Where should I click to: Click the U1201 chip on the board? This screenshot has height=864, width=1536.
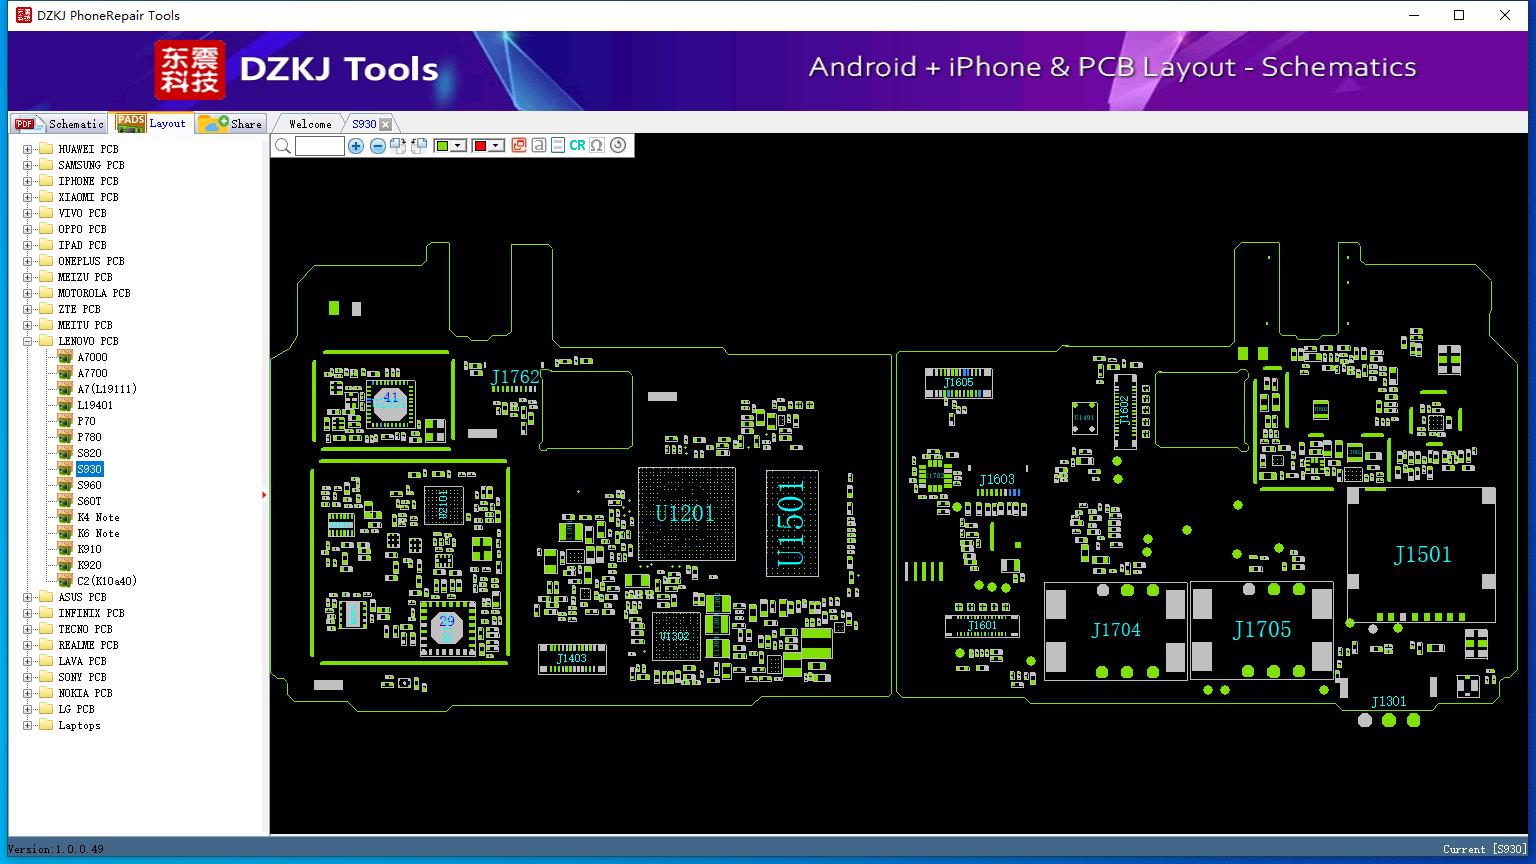coord(686,514)
